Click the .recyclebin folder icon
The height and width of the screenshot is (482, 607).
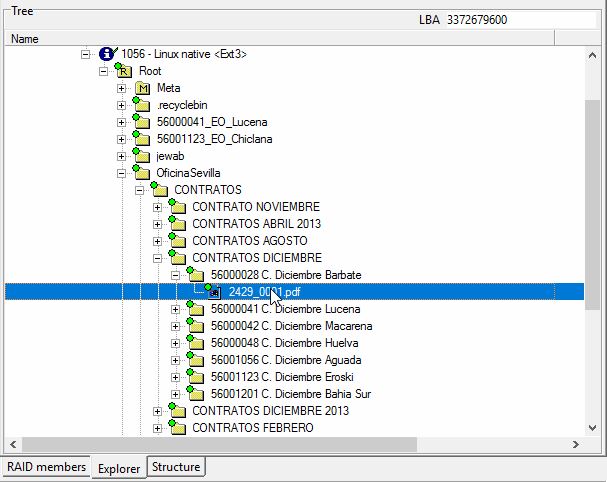click(x=141, y=105)
